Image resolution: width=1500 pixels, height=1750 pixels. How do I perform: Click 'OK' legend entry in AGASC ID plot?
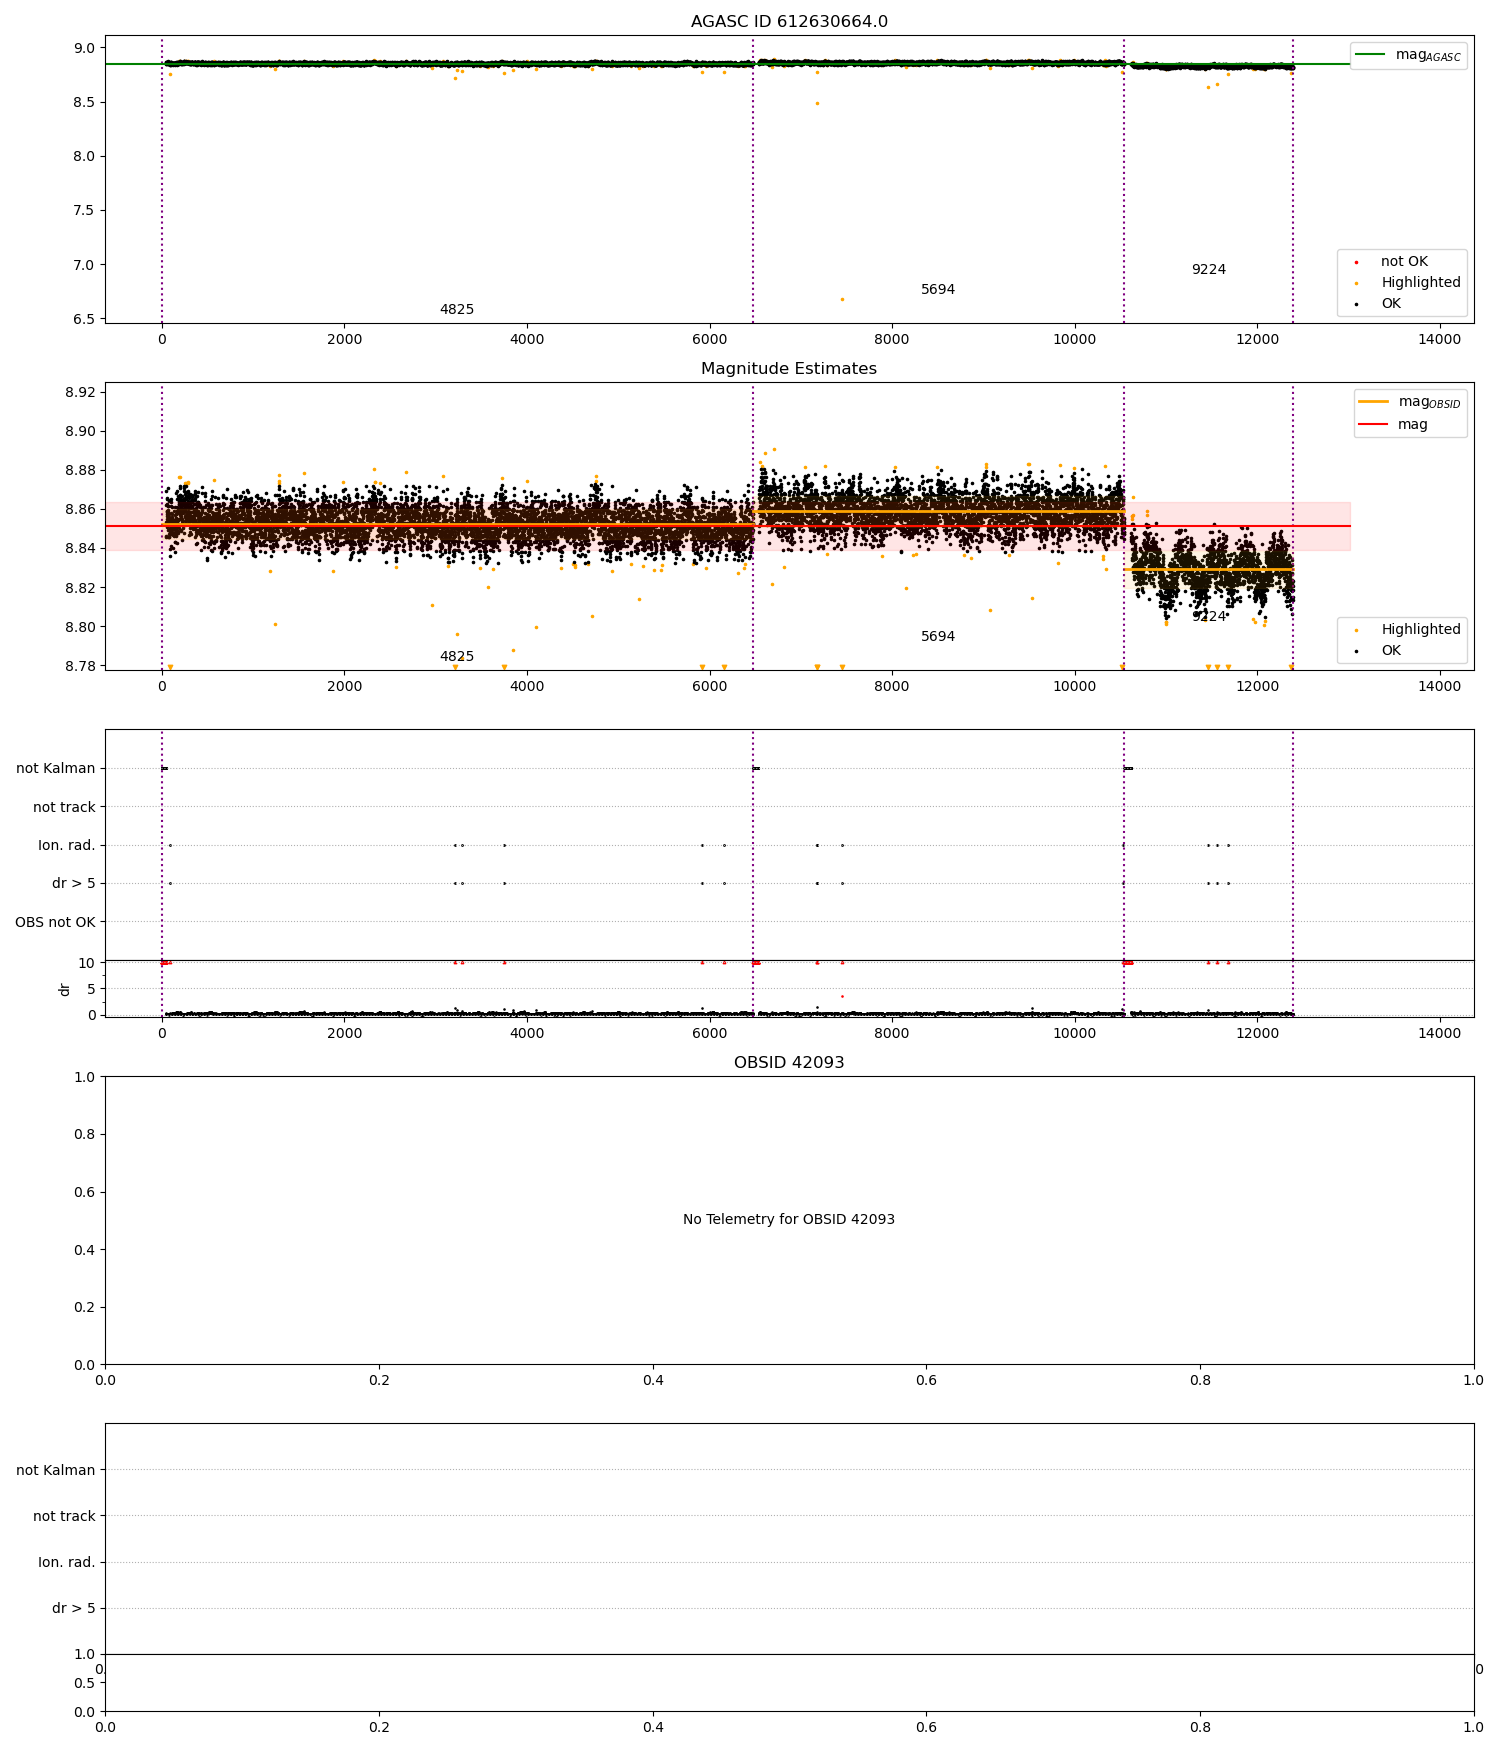pos(1378,304)
